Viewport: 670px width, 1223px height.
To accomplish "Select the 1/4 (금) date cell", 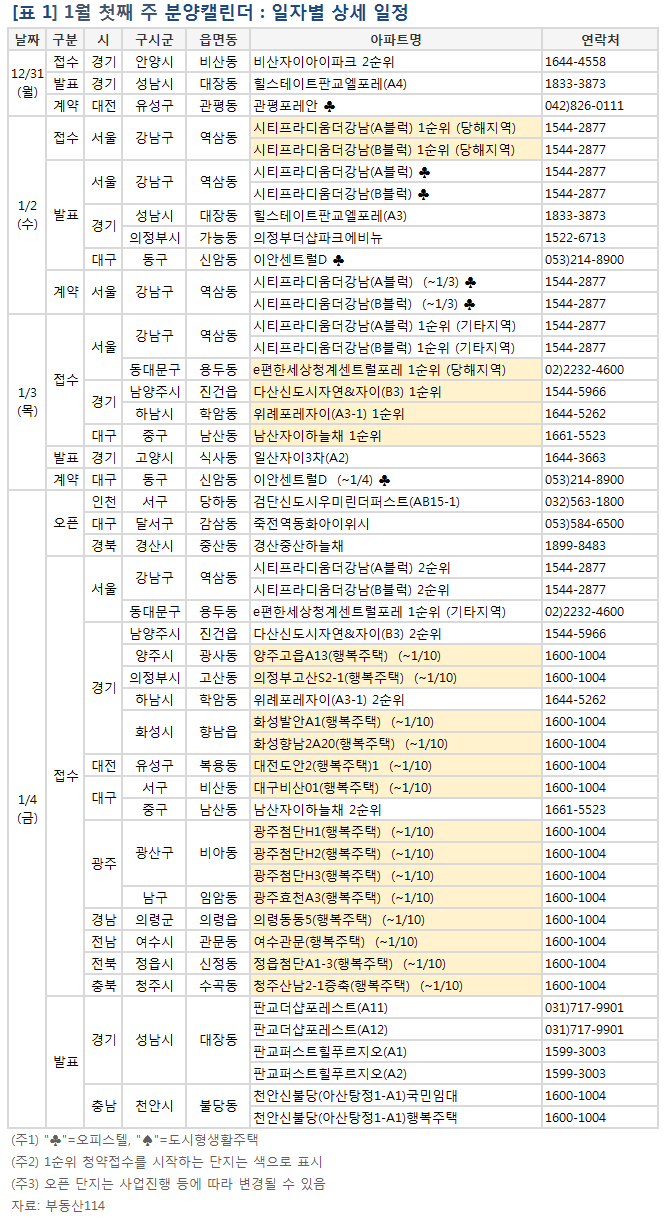I will [x=27, y=809].
